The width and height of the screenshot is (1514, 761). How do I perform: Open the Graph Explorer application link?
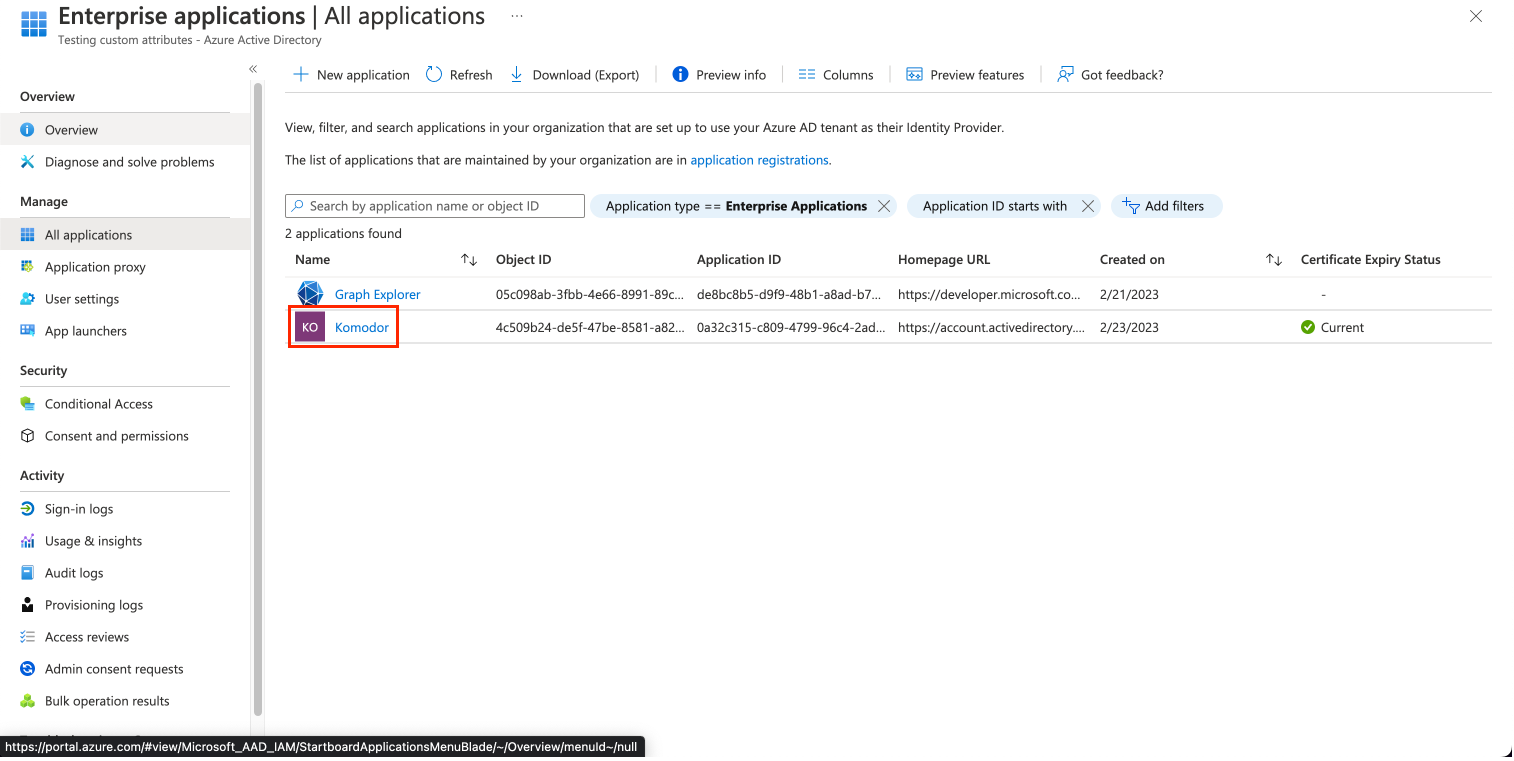tap(377, 295)
